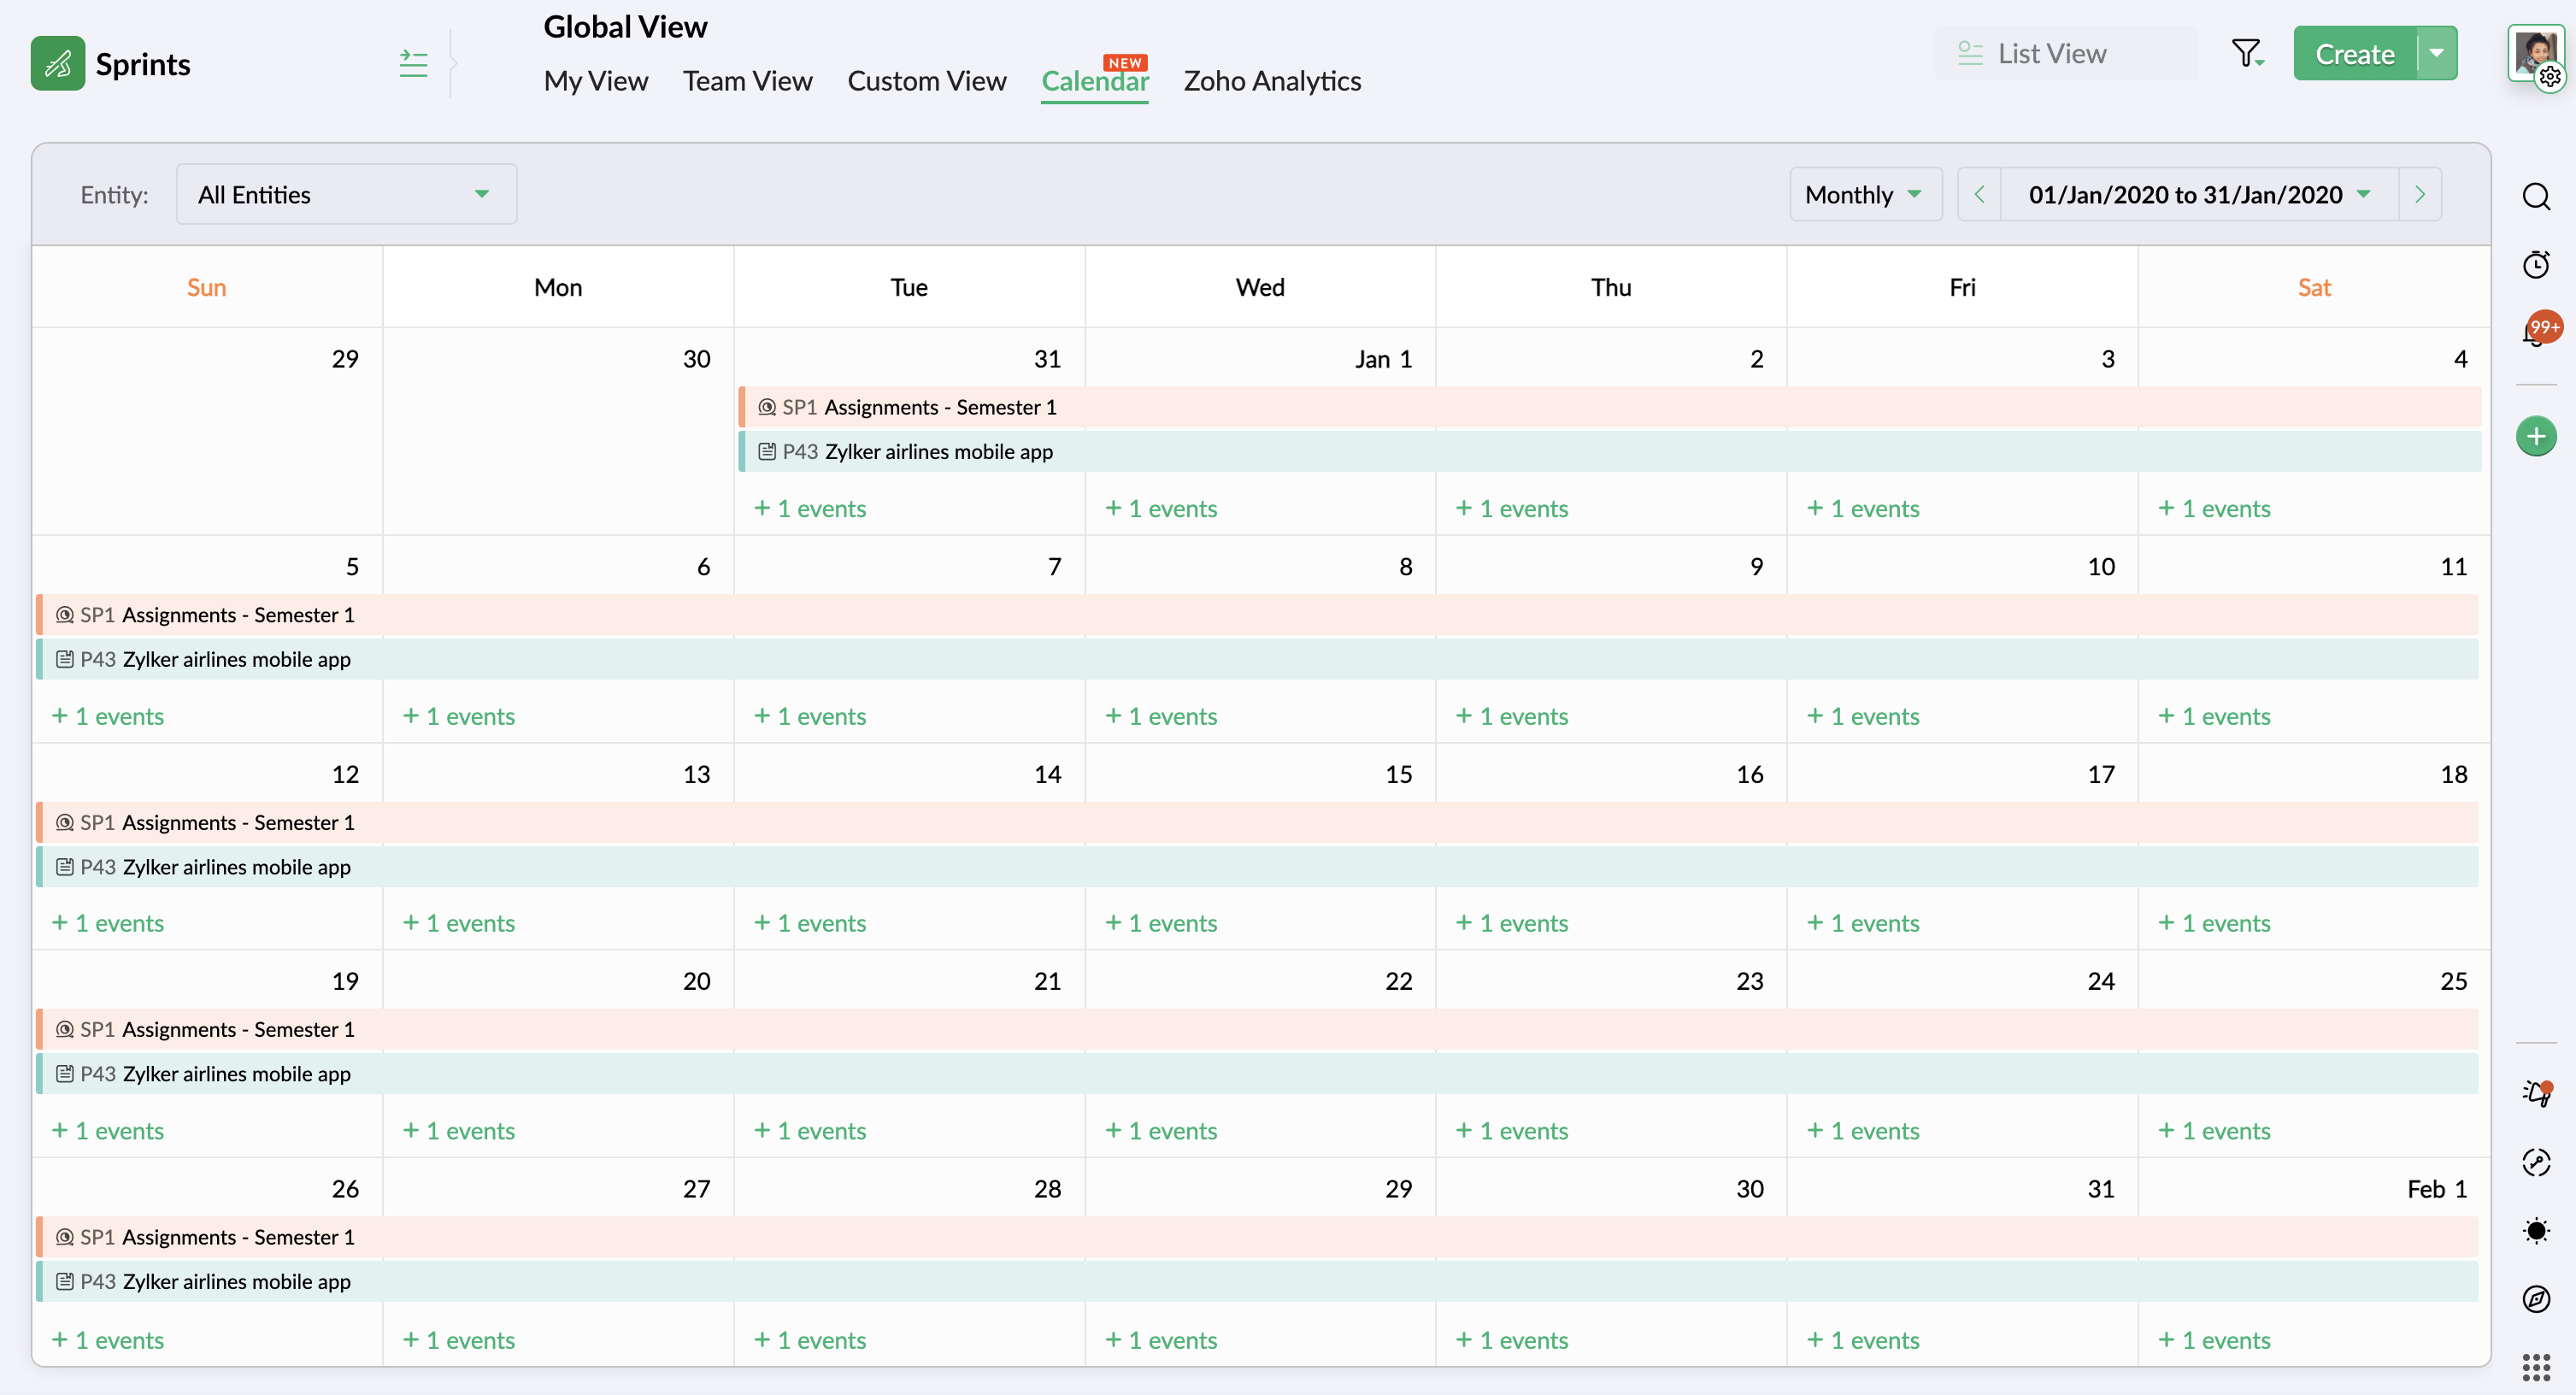Click the filter funnel icon

[x=2247, y=54]
